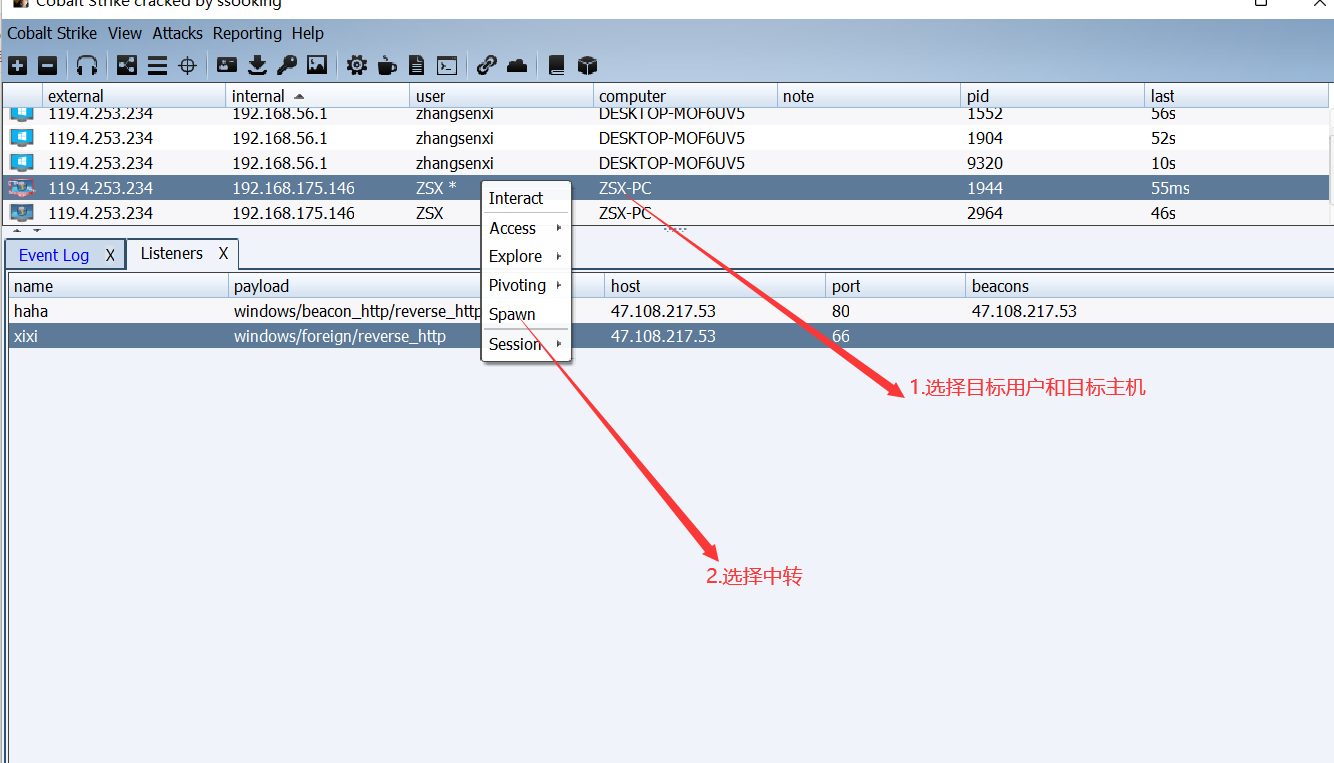Select the haha listener row
The height and width of the screenshot is (763, 1334).
pos(671,311)
